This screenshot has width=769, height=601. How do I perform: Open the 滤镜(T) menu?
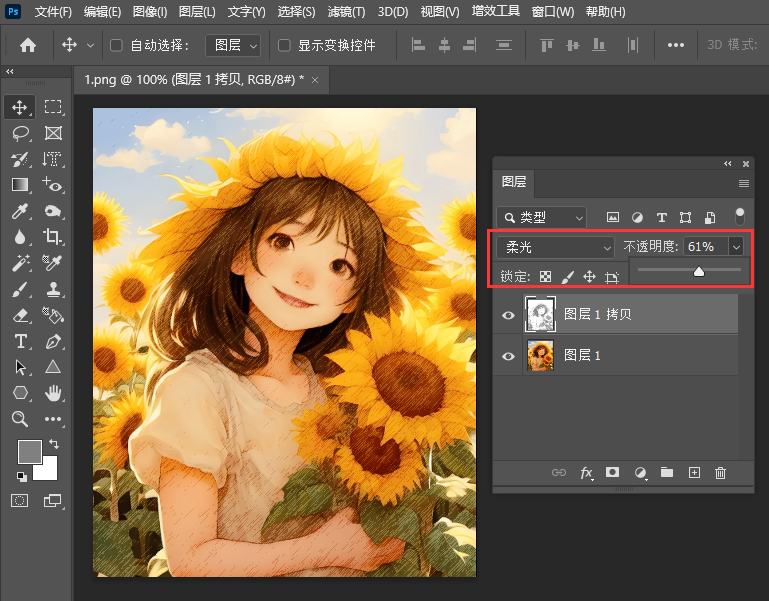346,12
